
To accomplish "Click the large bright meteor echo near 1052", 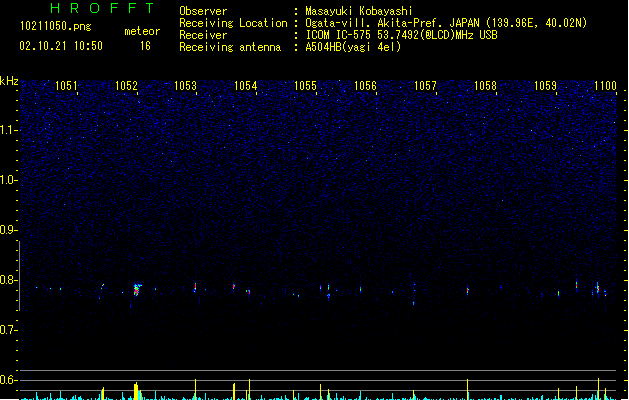I will pyautogui.click(x=137, y=289).
